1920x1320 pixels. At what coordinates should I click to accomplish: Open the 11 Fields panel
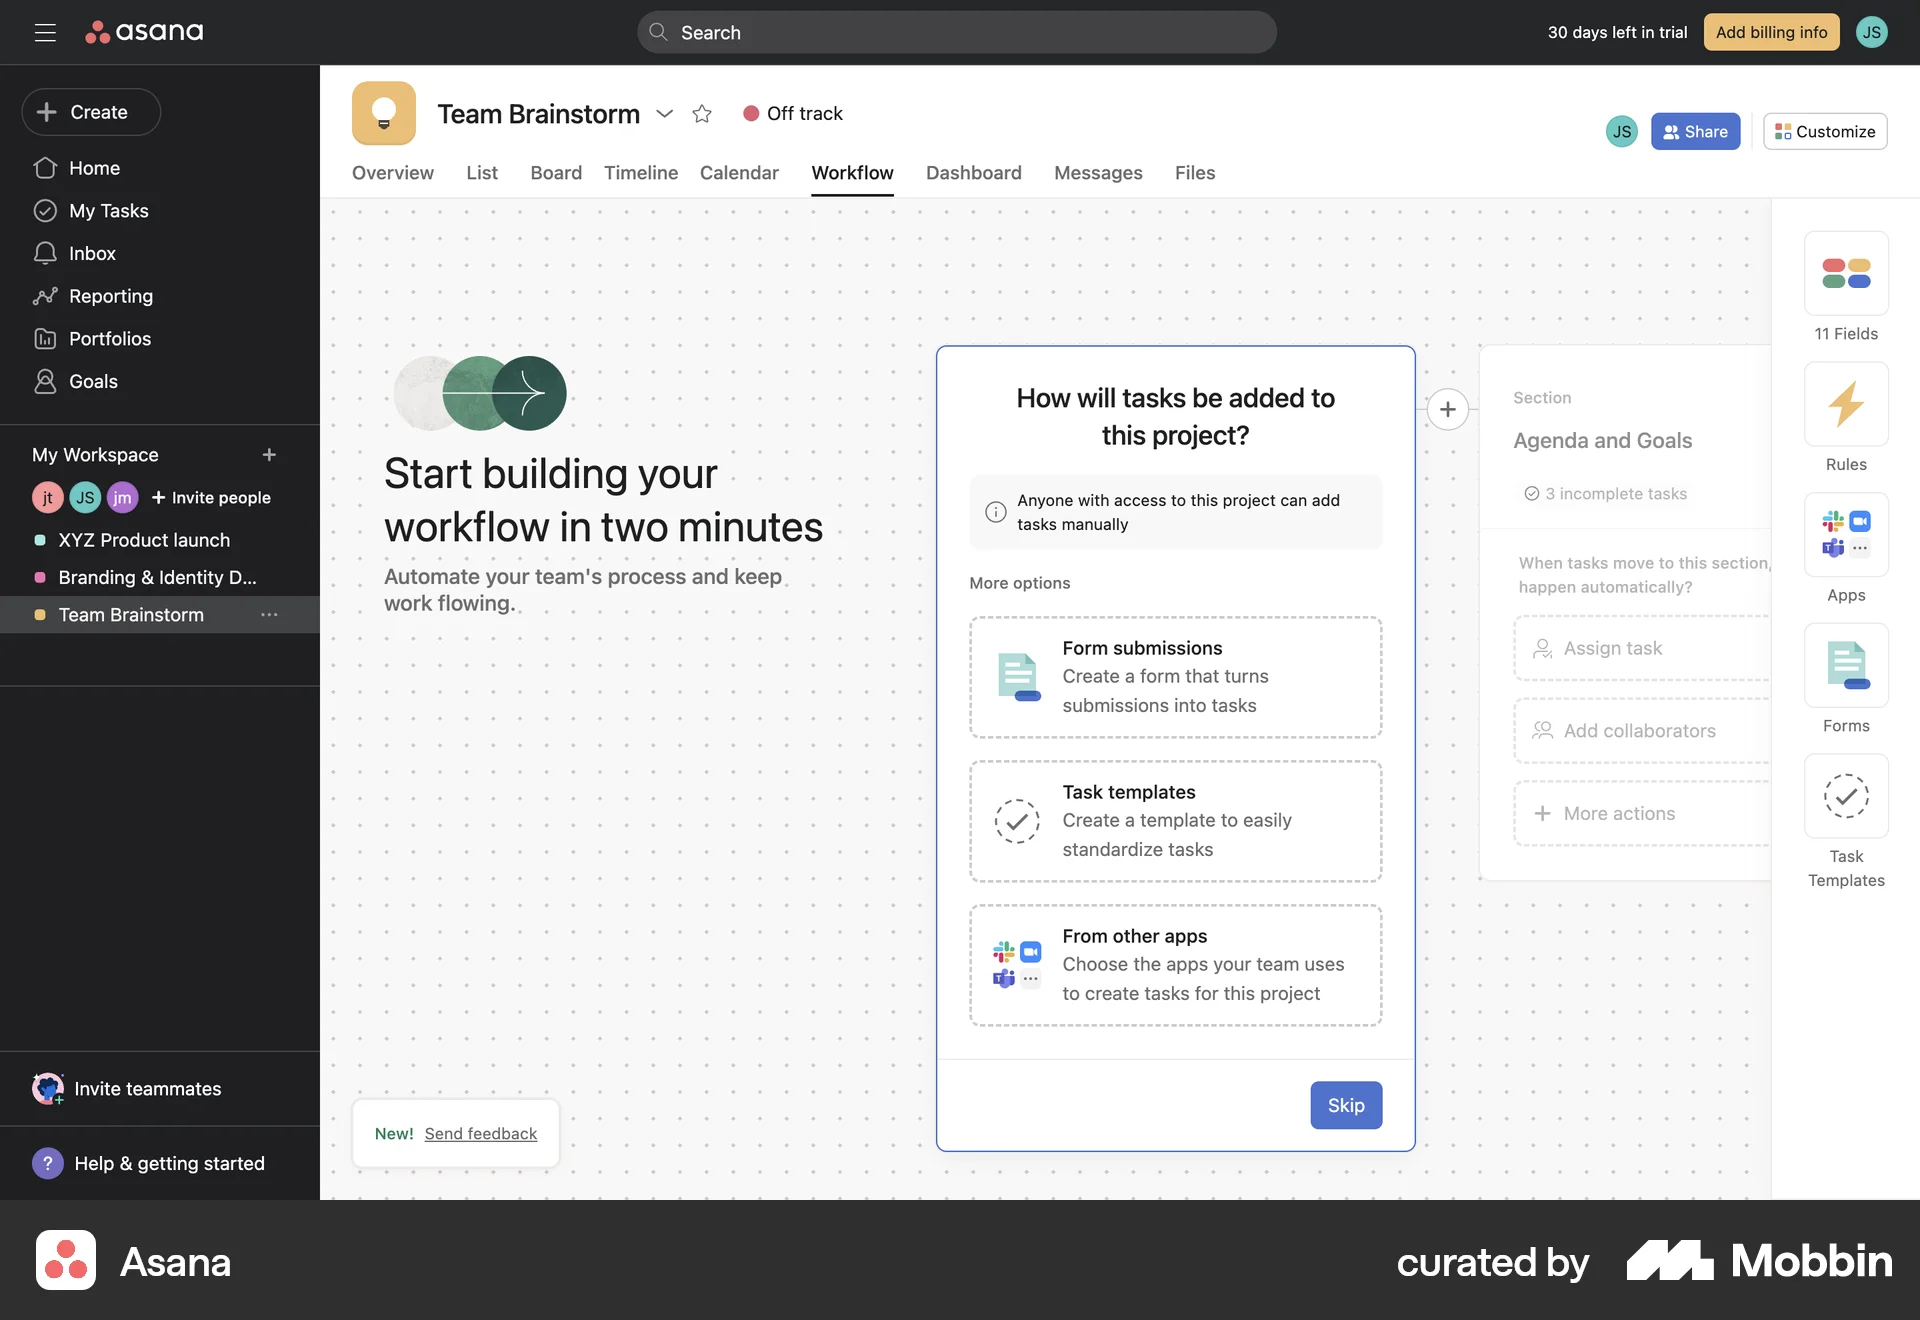click(x=1845, y=273)
